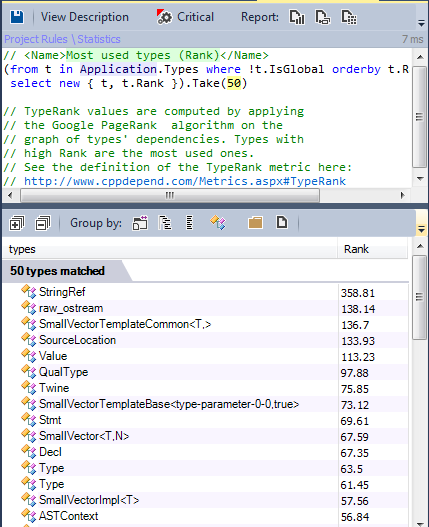Select the flat list grouping icon
This screenshot has height=527, width=429.
point(190,223)
